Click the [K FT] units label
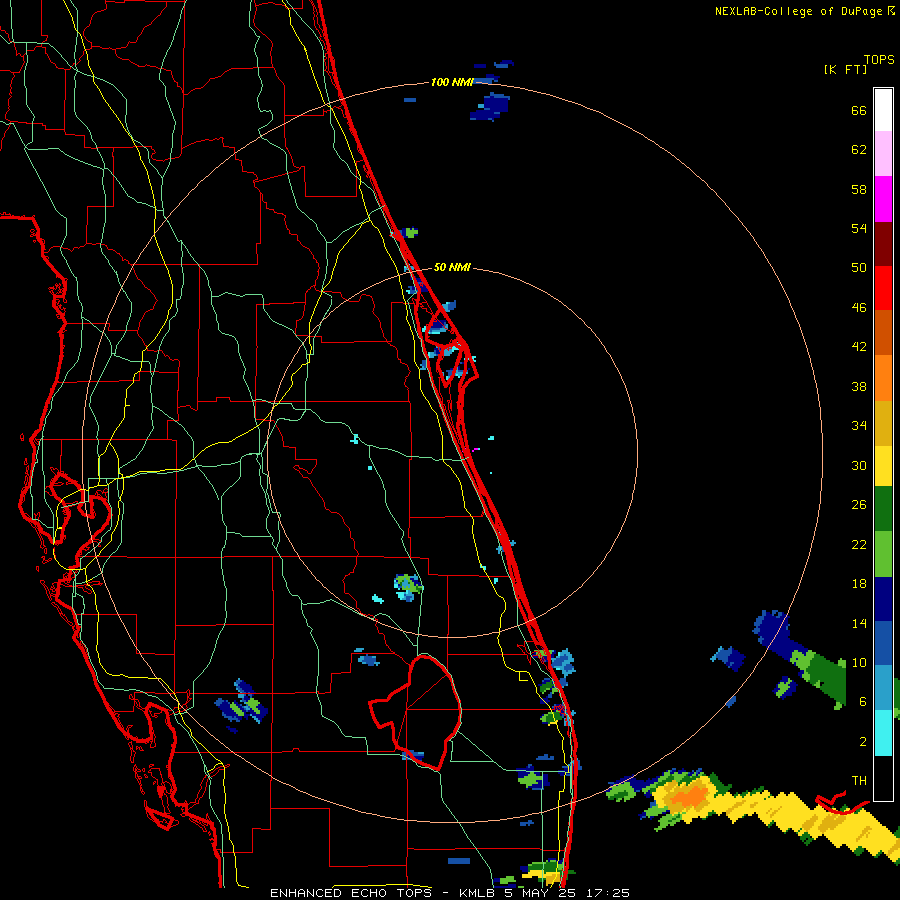Image resolution: width=900 pixels, height=900 pixels. point(845,69)
